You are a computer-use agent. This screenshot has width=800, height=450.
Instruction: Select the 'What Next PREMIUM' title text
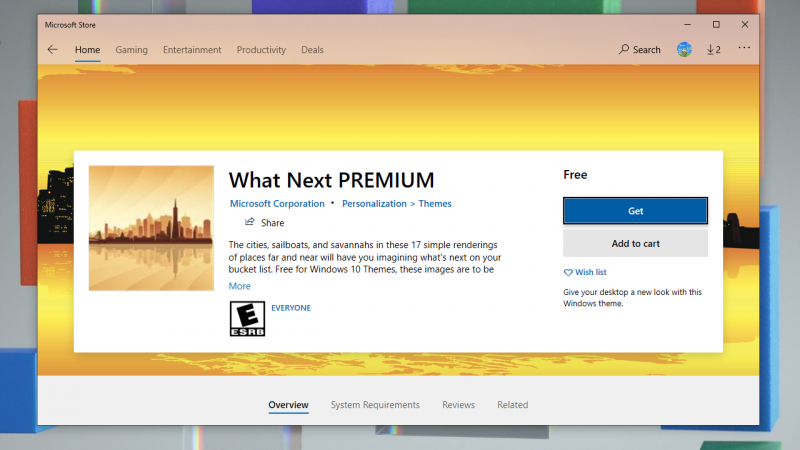point(332,180)
